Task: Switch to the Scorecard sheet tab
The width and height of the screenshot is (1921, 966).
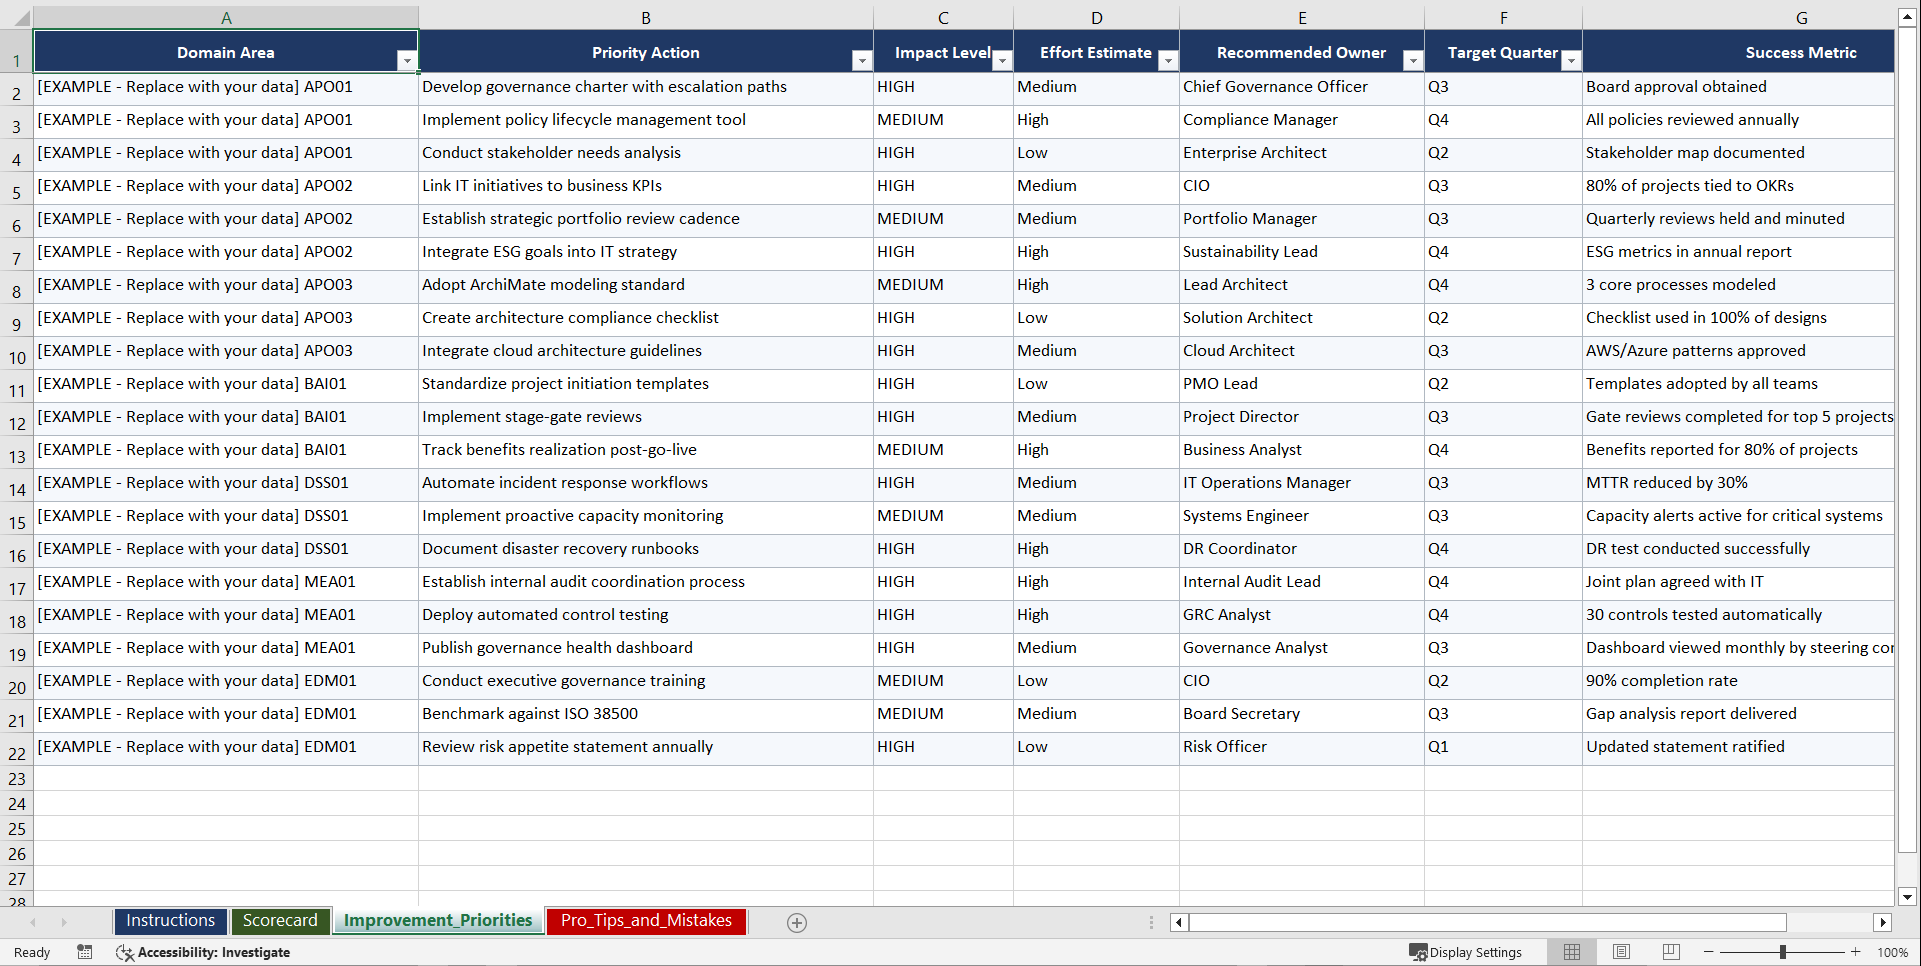Action: [x=281, y=920]
